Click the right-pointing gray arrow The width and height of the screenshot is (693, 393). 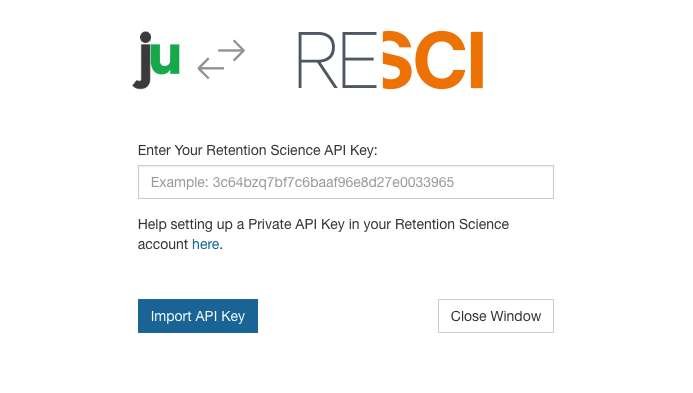(x=231, y=50)
